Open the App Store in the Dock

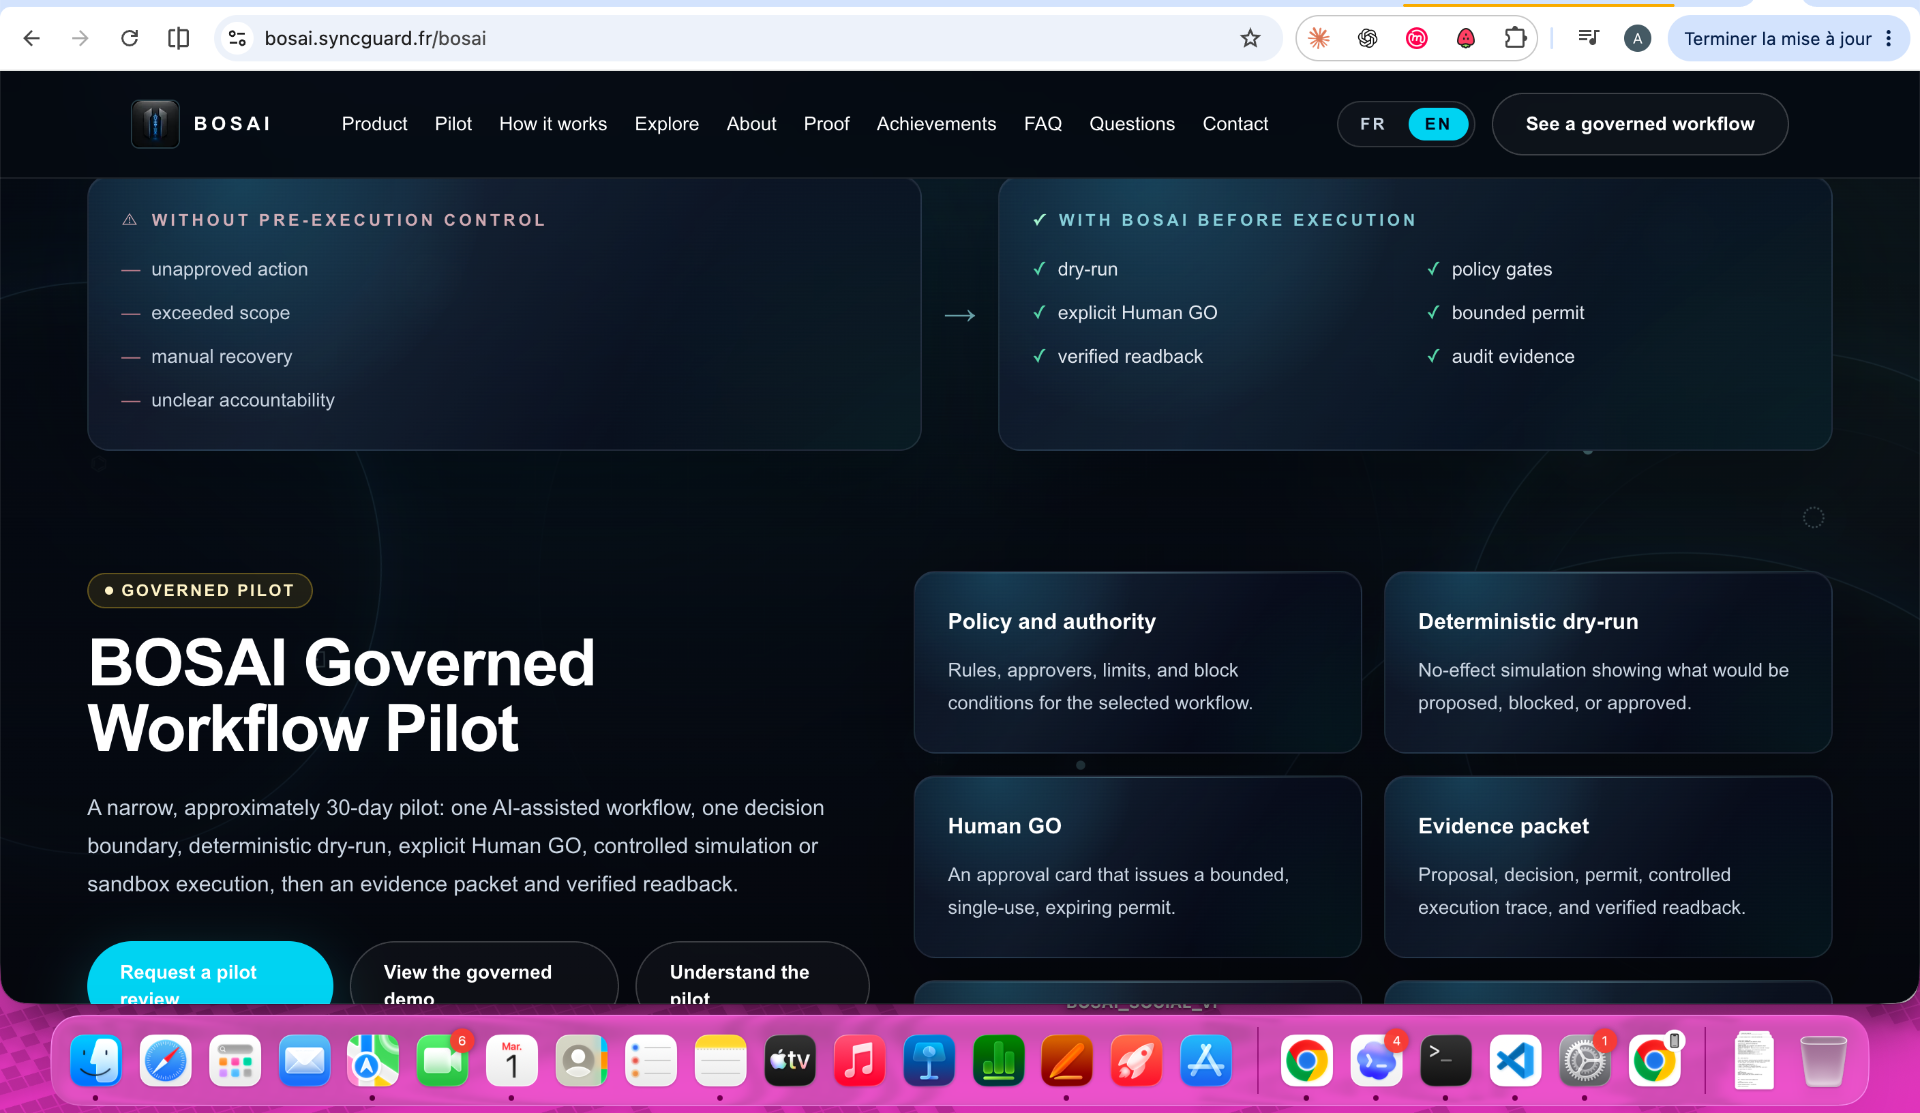(x=1206, y=1060)
